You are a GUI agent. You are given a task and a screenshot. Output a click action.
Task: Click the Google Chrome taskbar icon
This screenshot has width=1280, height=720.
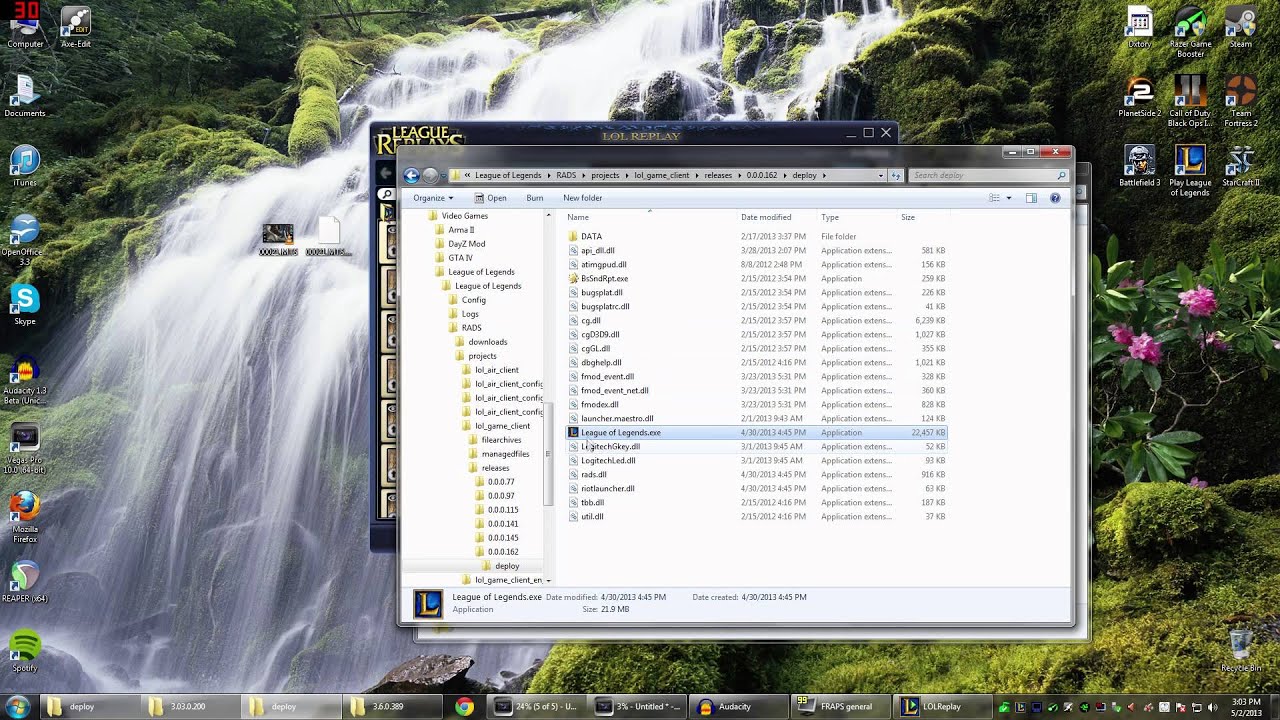click(x=464, y=706)
